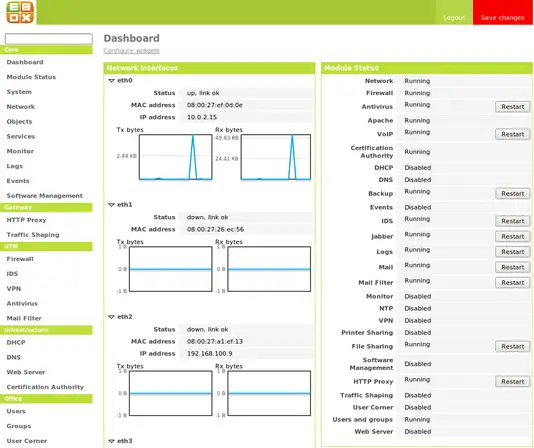
Task: Collapse the eth2 interface section
Action: 111,317
